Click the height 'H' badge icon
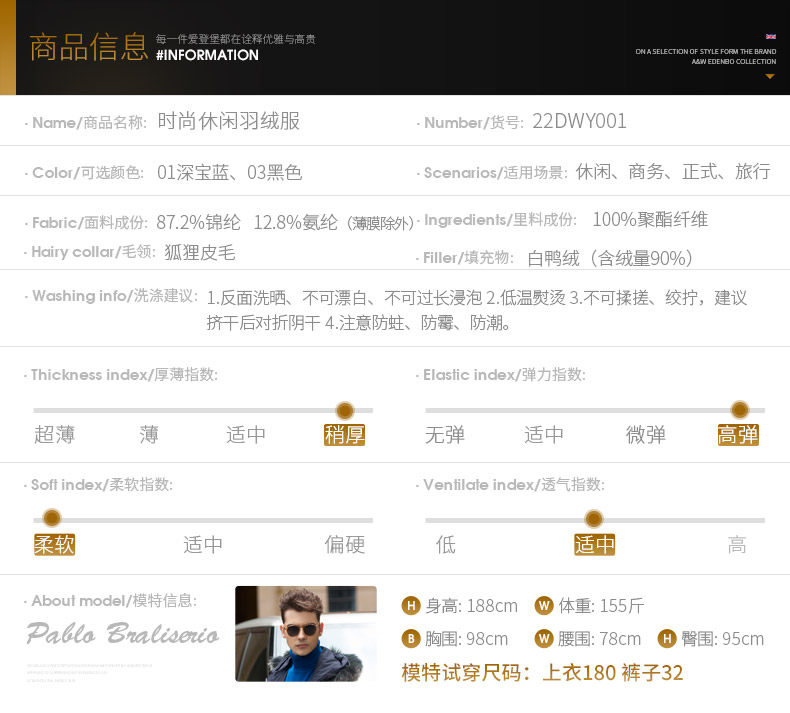 [411, 605]
